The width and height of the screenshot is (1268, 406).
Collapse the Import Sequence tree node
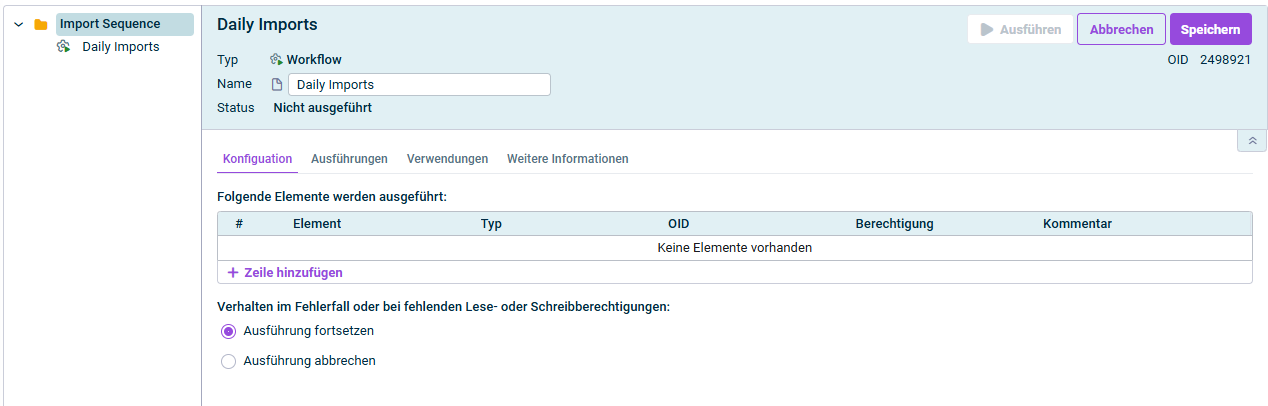(x=18, y=25)
